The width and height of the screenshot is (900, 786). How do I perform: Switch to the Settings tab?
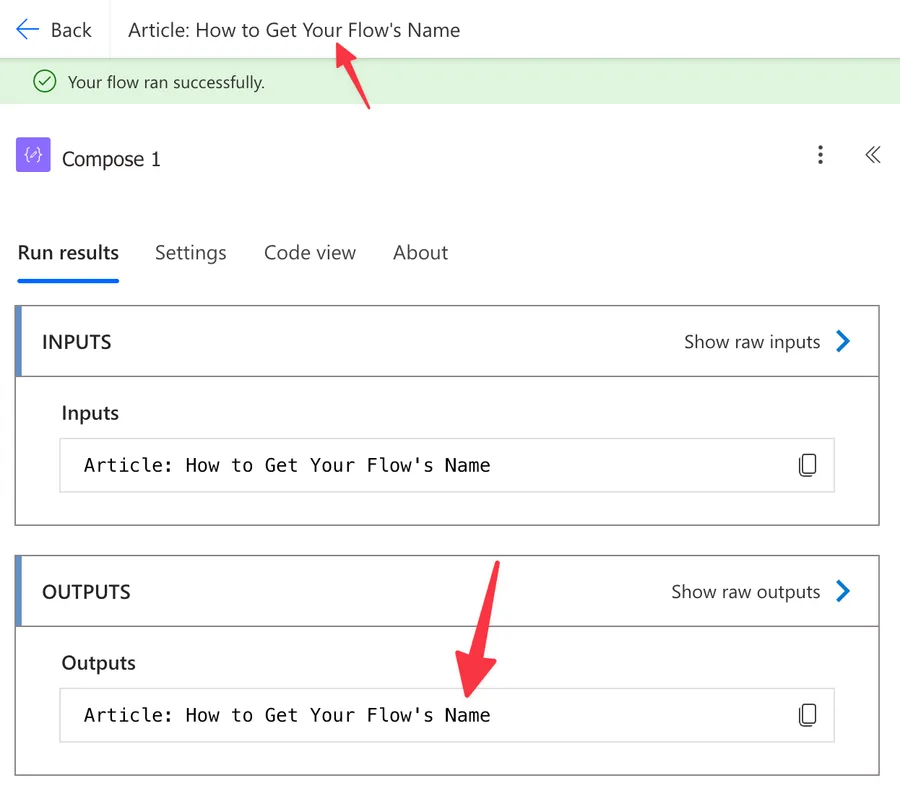pos(190,253)
